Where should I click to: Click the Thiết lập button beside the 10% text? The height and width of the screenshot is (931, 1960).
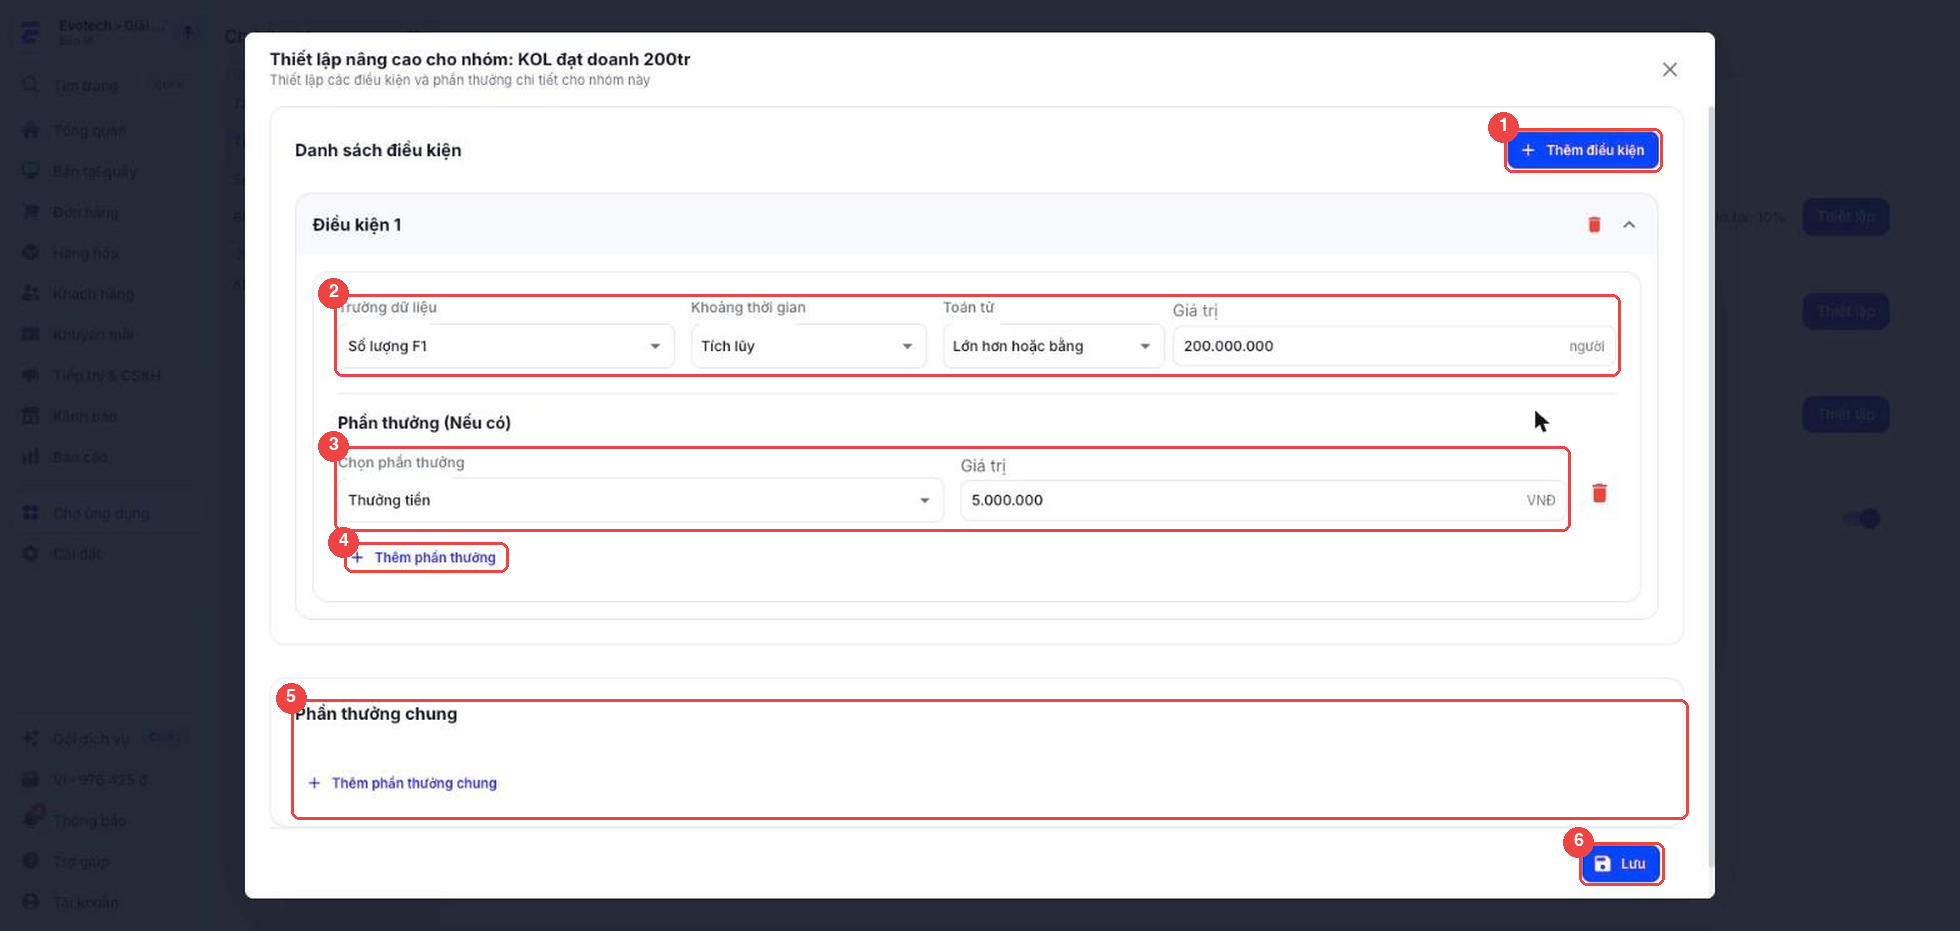tap(1846, 217)
